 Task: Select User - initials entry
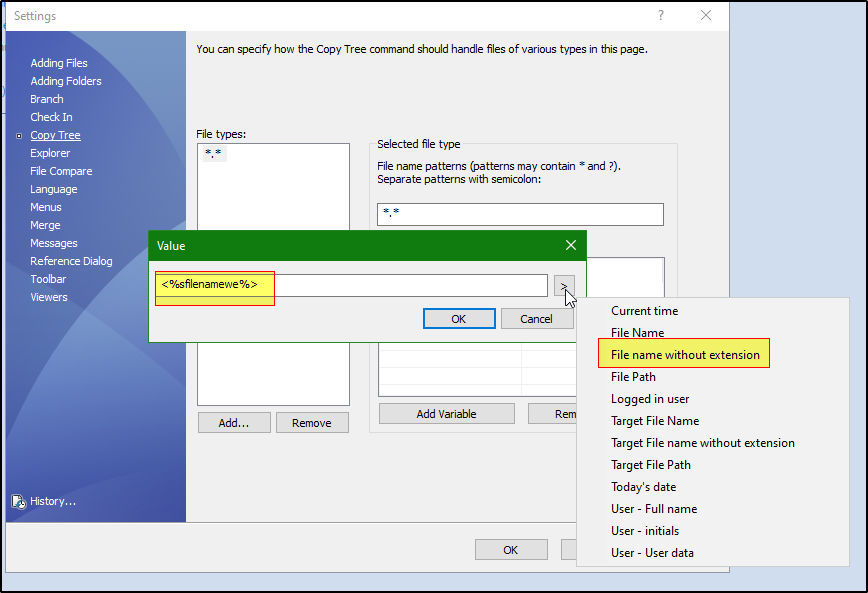[x=645, y=531]
